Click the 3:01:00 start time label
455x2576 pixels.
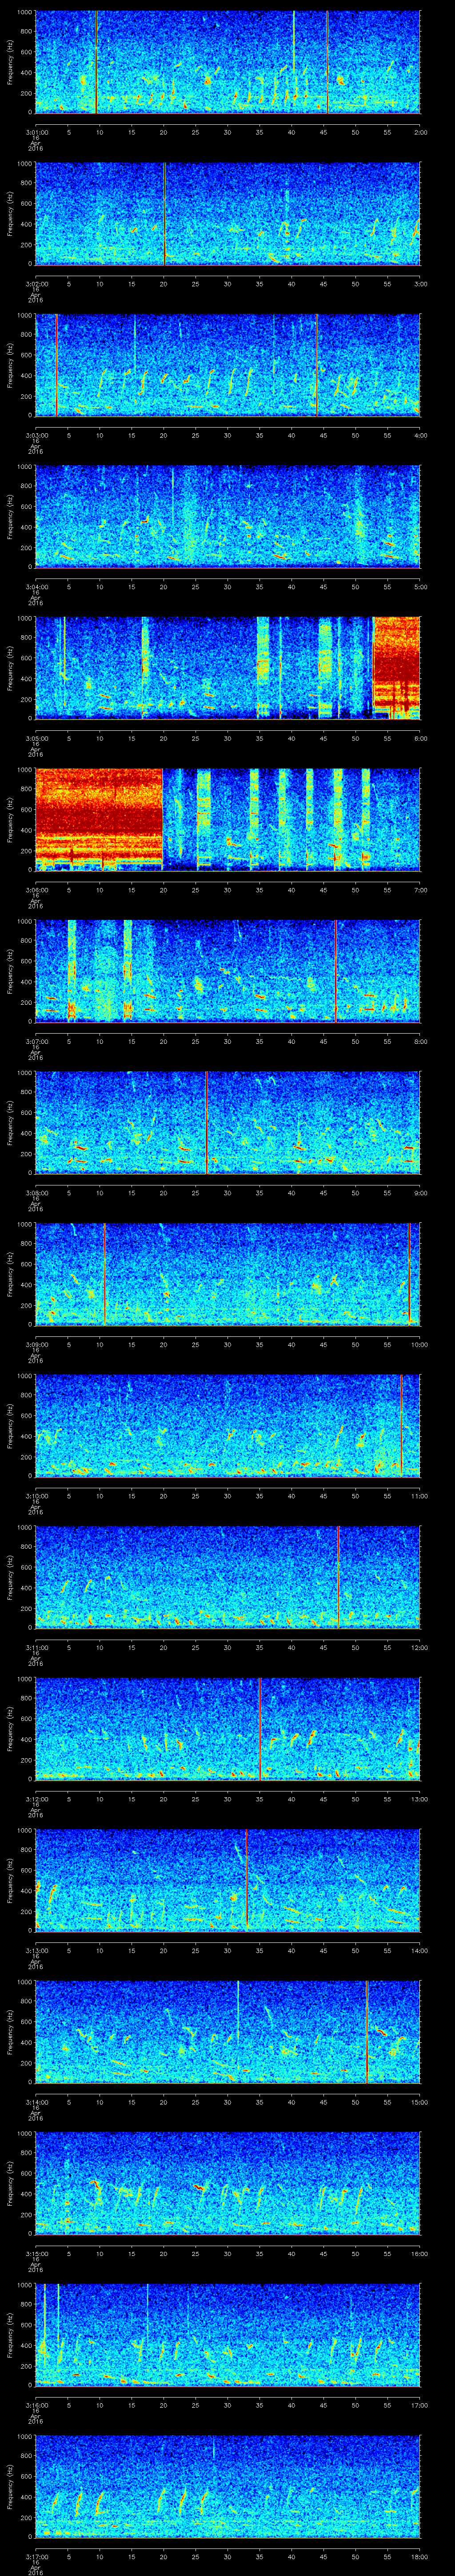tap(36, 132)
